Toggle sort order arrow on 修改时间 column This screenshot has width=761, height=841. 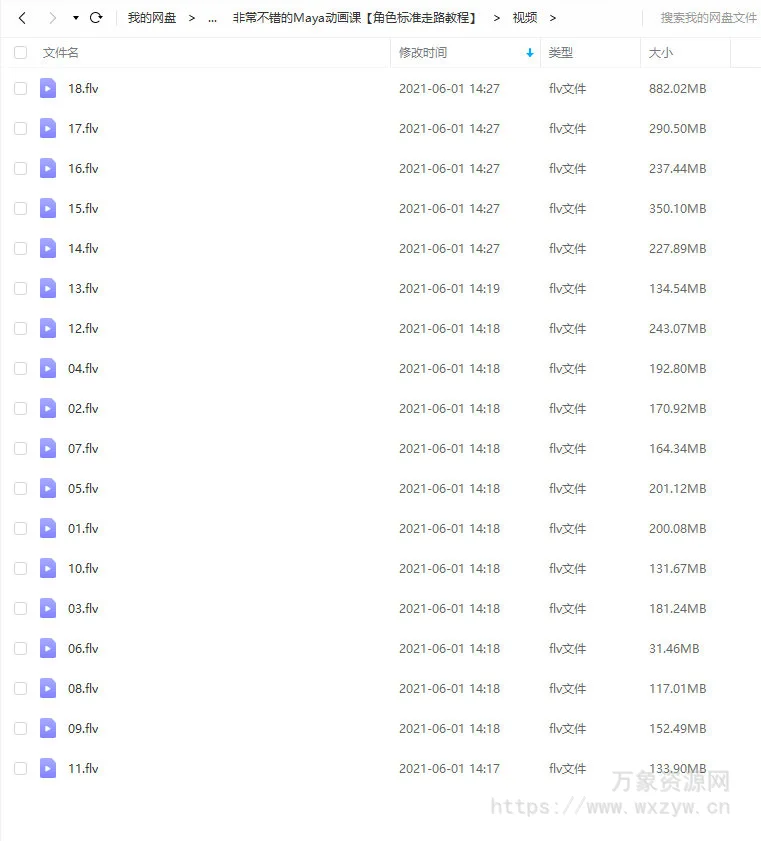tap(529, 53)
